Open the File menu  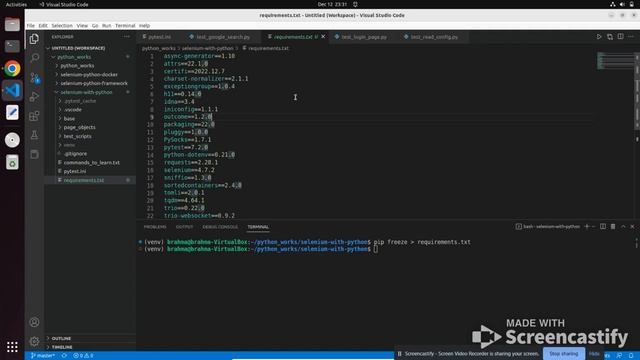[x=31, y=25]
